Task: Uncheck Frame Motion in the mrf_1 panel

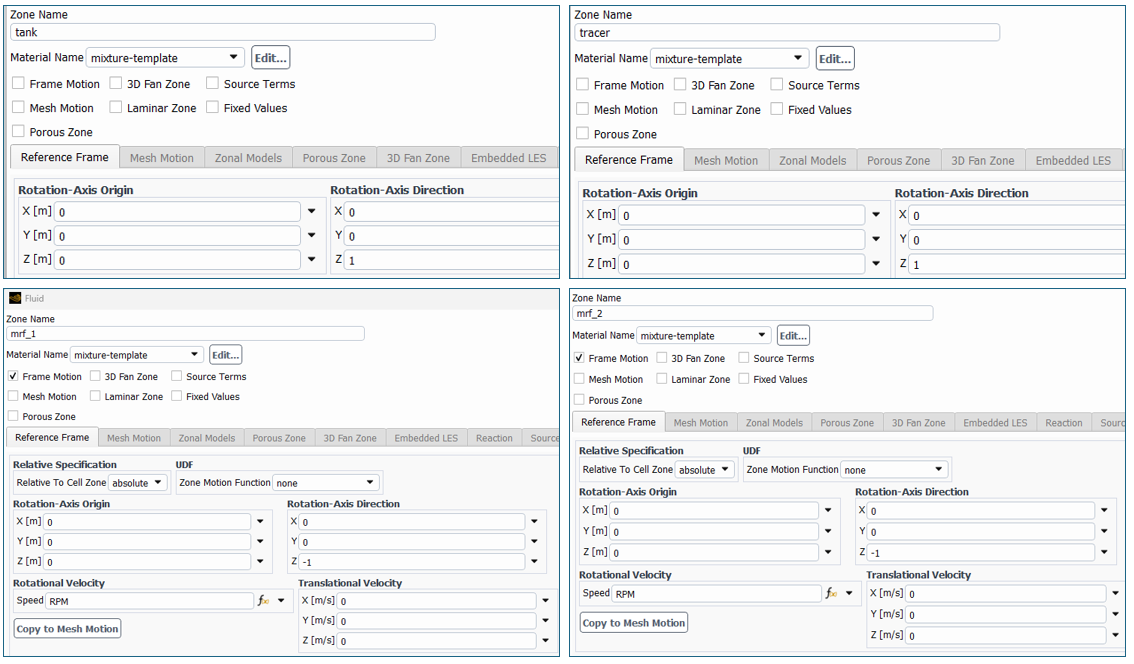Action: (13, 377)
